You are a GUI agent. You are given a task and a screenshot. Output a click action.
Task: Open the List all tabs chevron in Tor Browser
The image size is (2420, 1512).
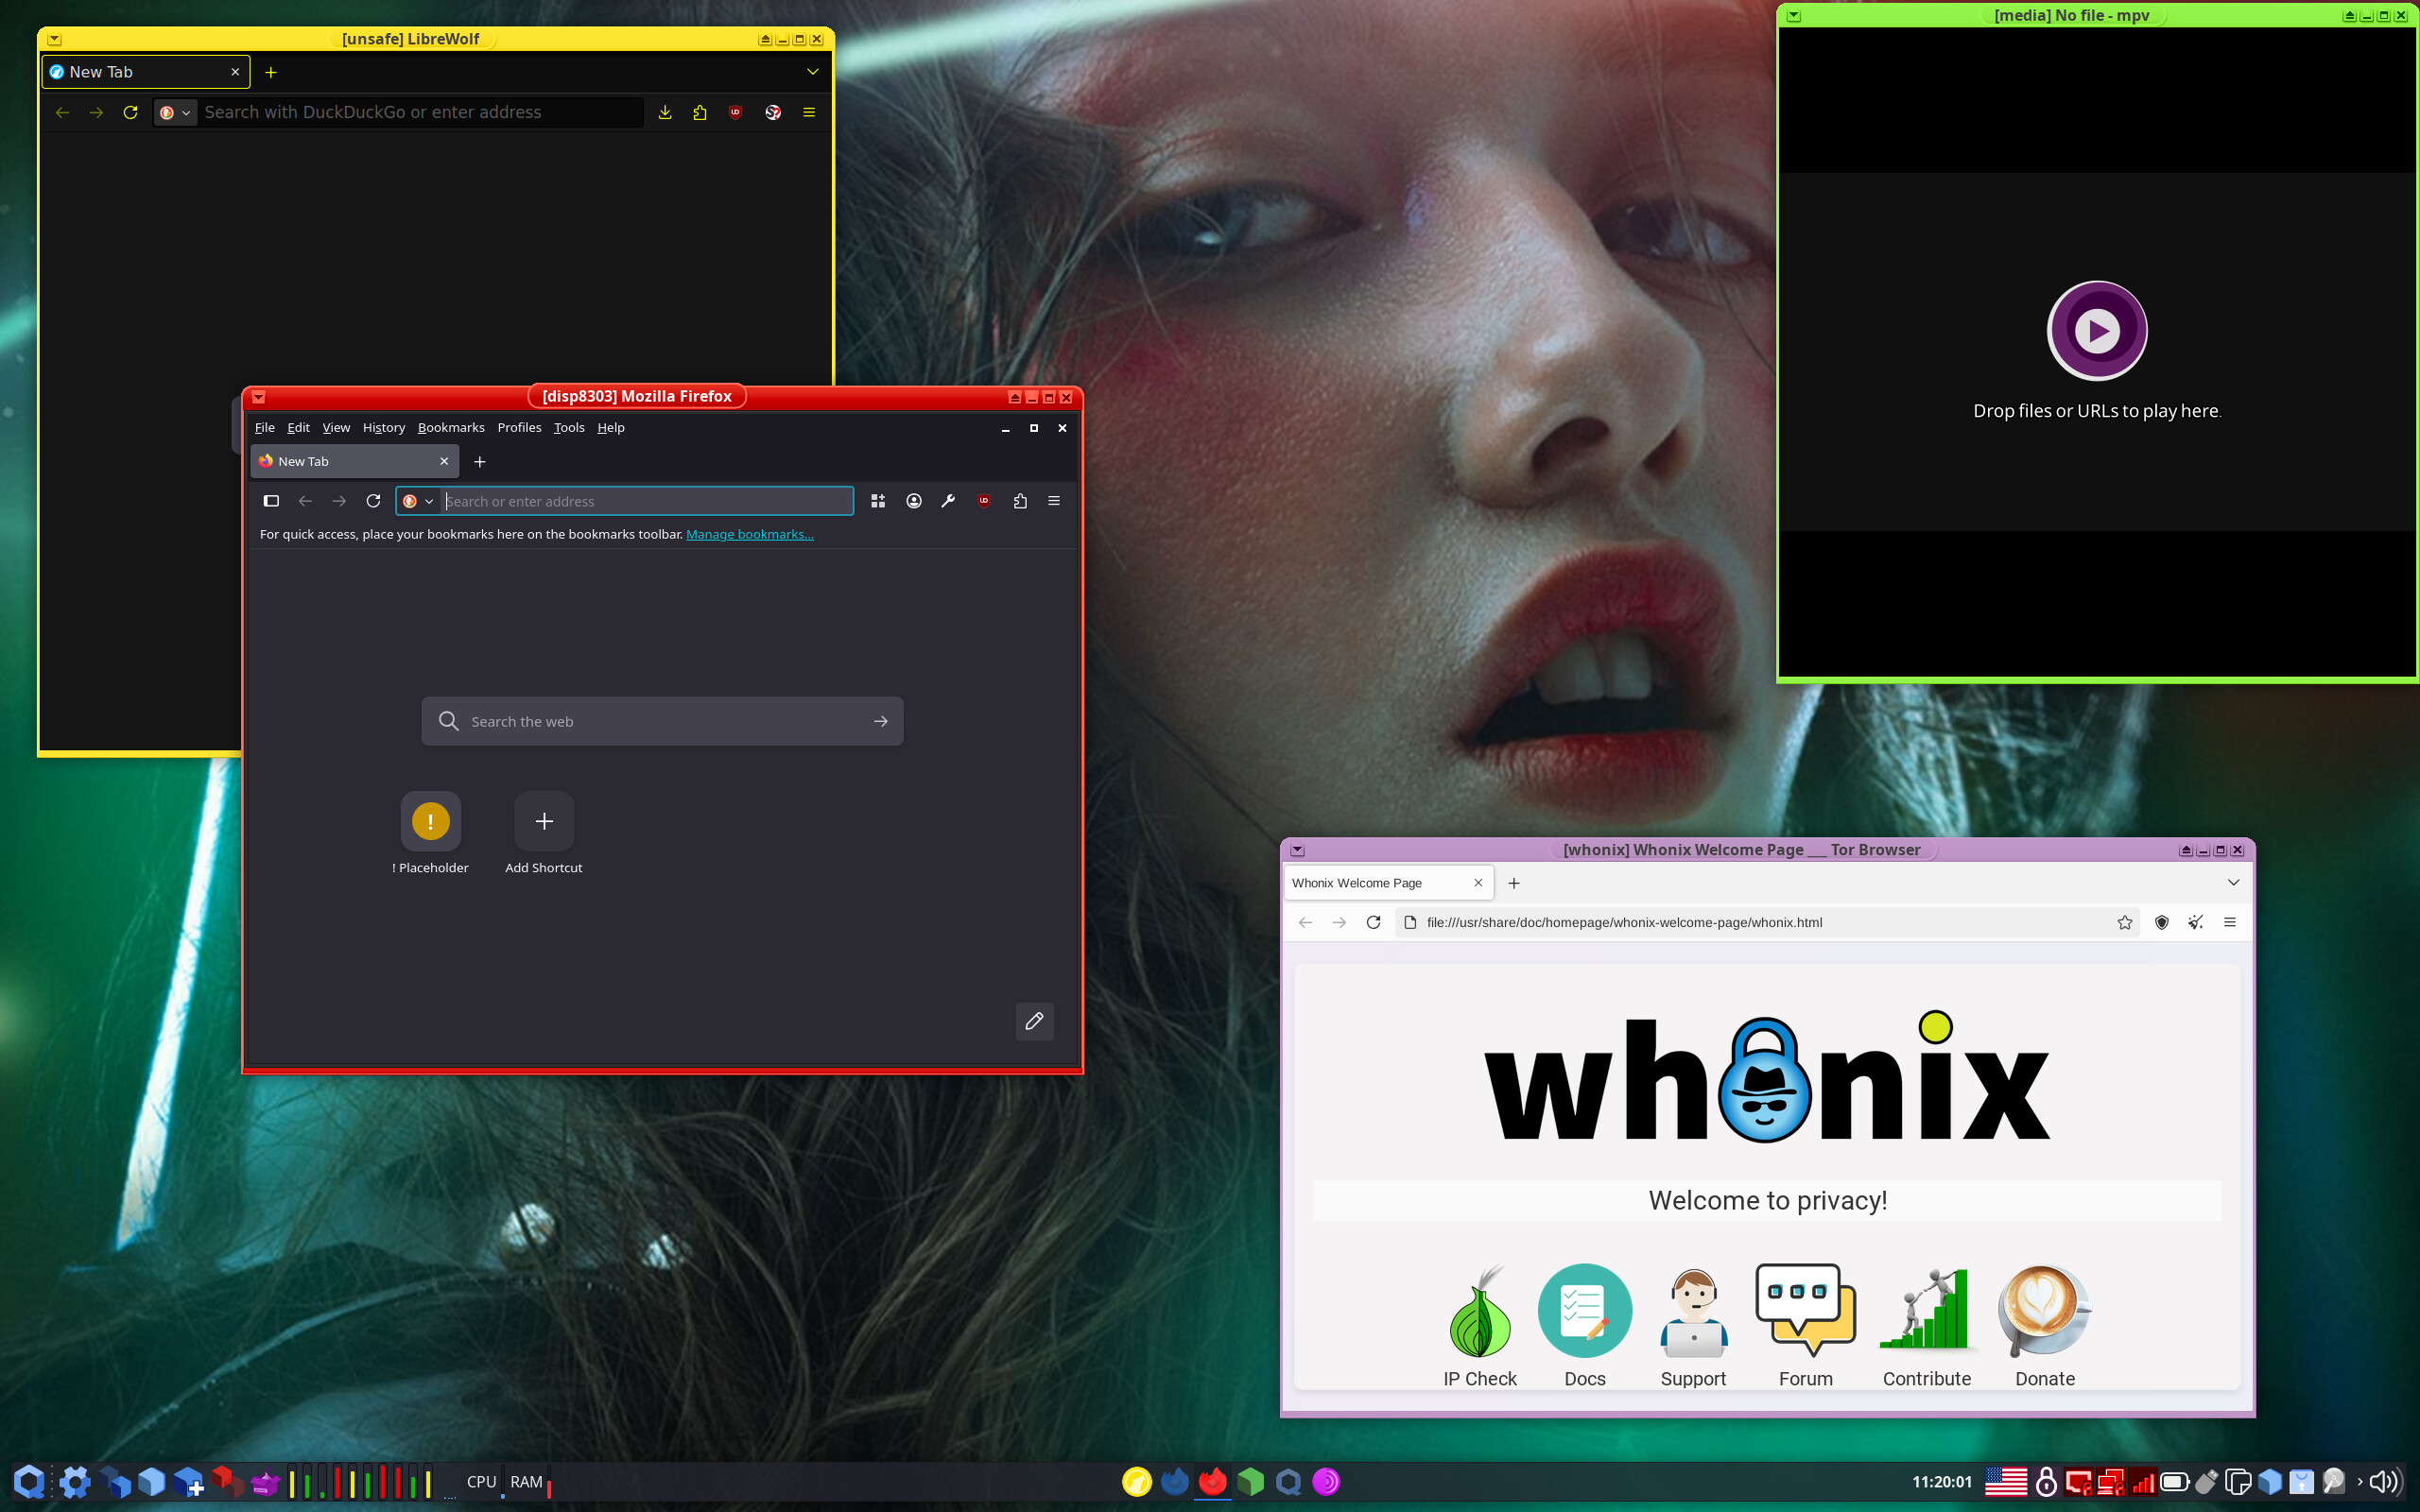(x=2233, y=882)
